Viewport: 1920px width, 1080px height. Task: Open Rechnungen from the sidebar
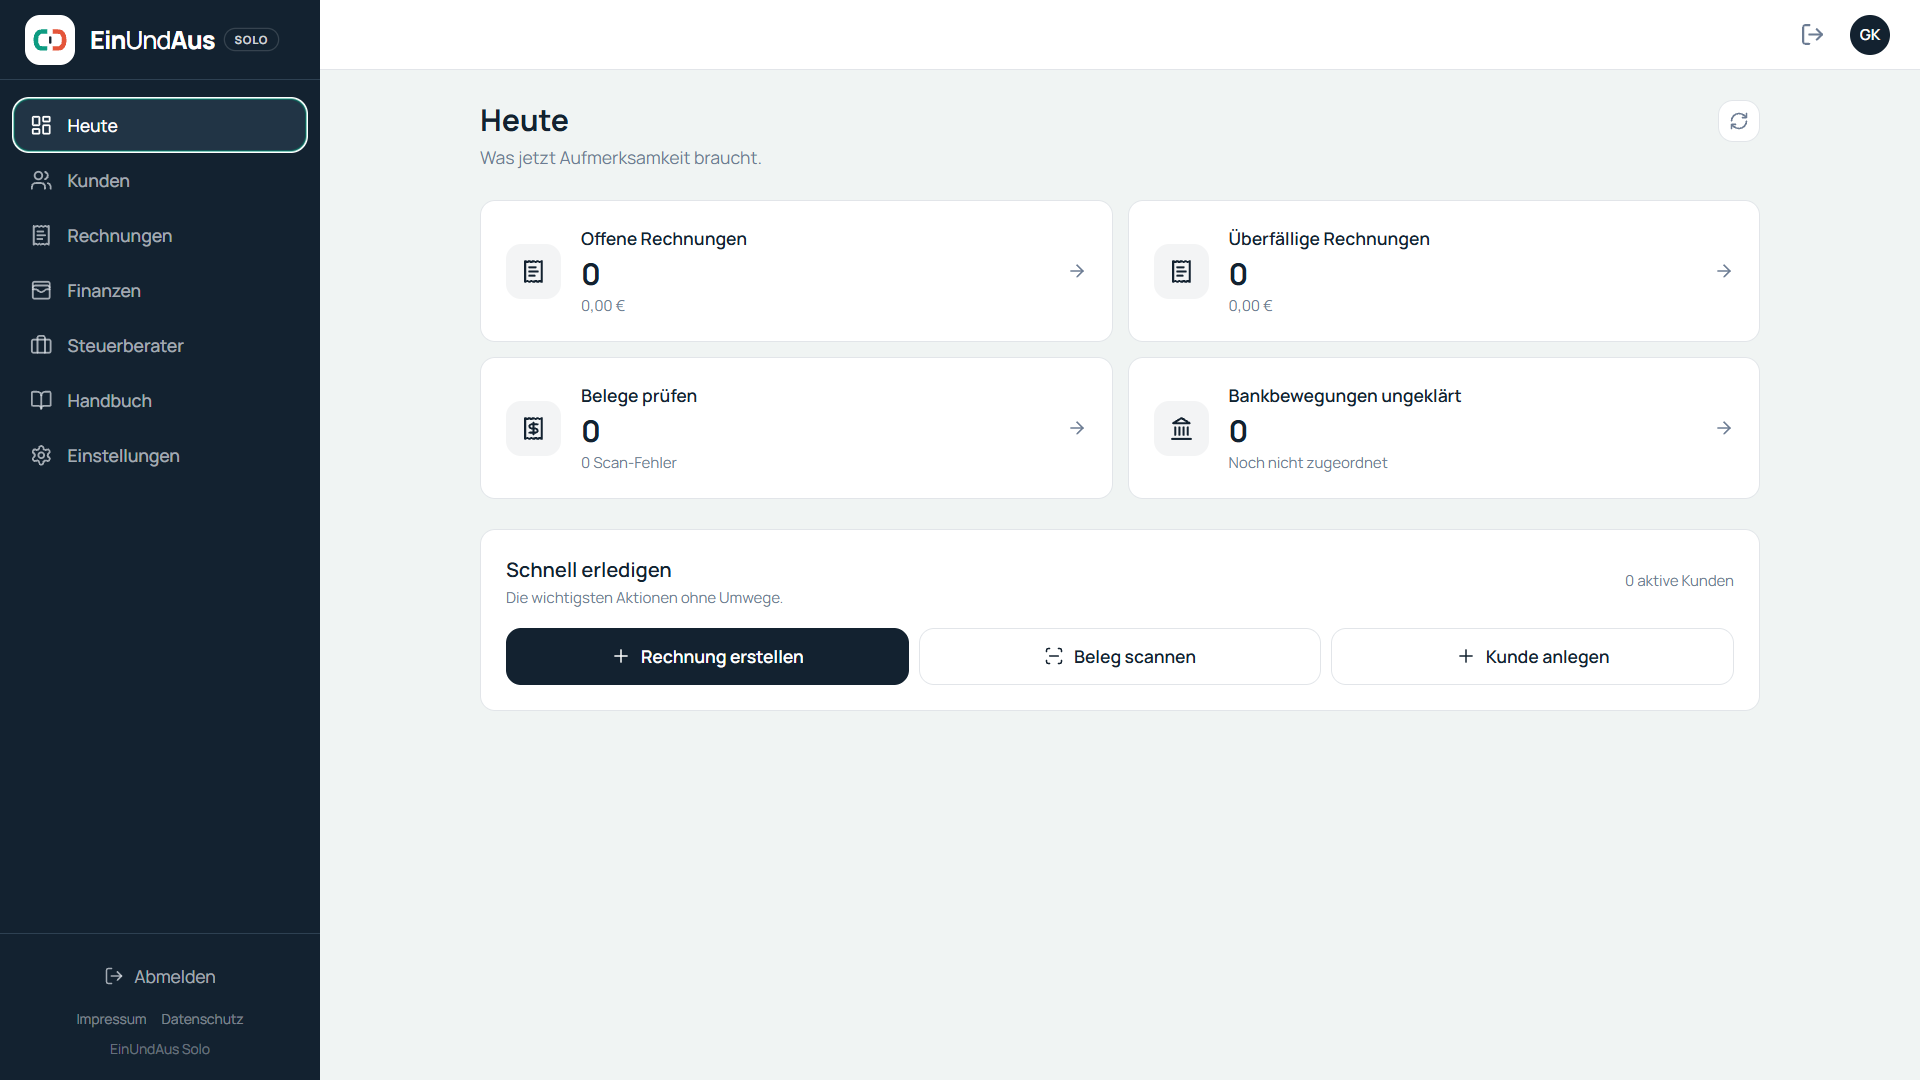[x=160, y=235]
